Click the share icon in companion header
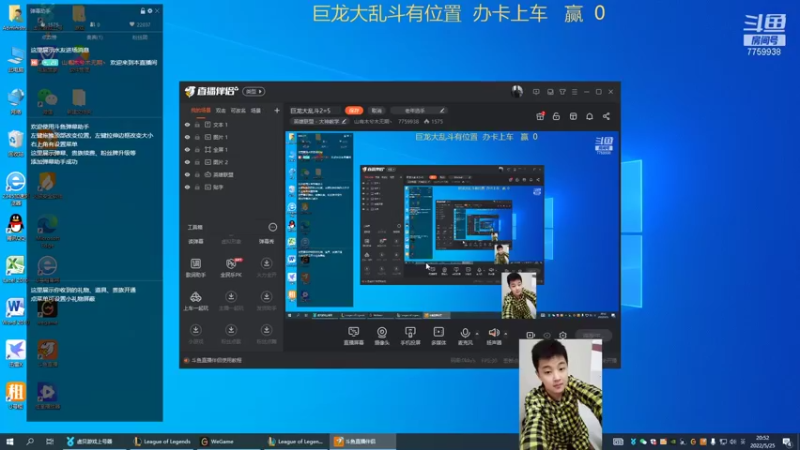 point(606,116)
